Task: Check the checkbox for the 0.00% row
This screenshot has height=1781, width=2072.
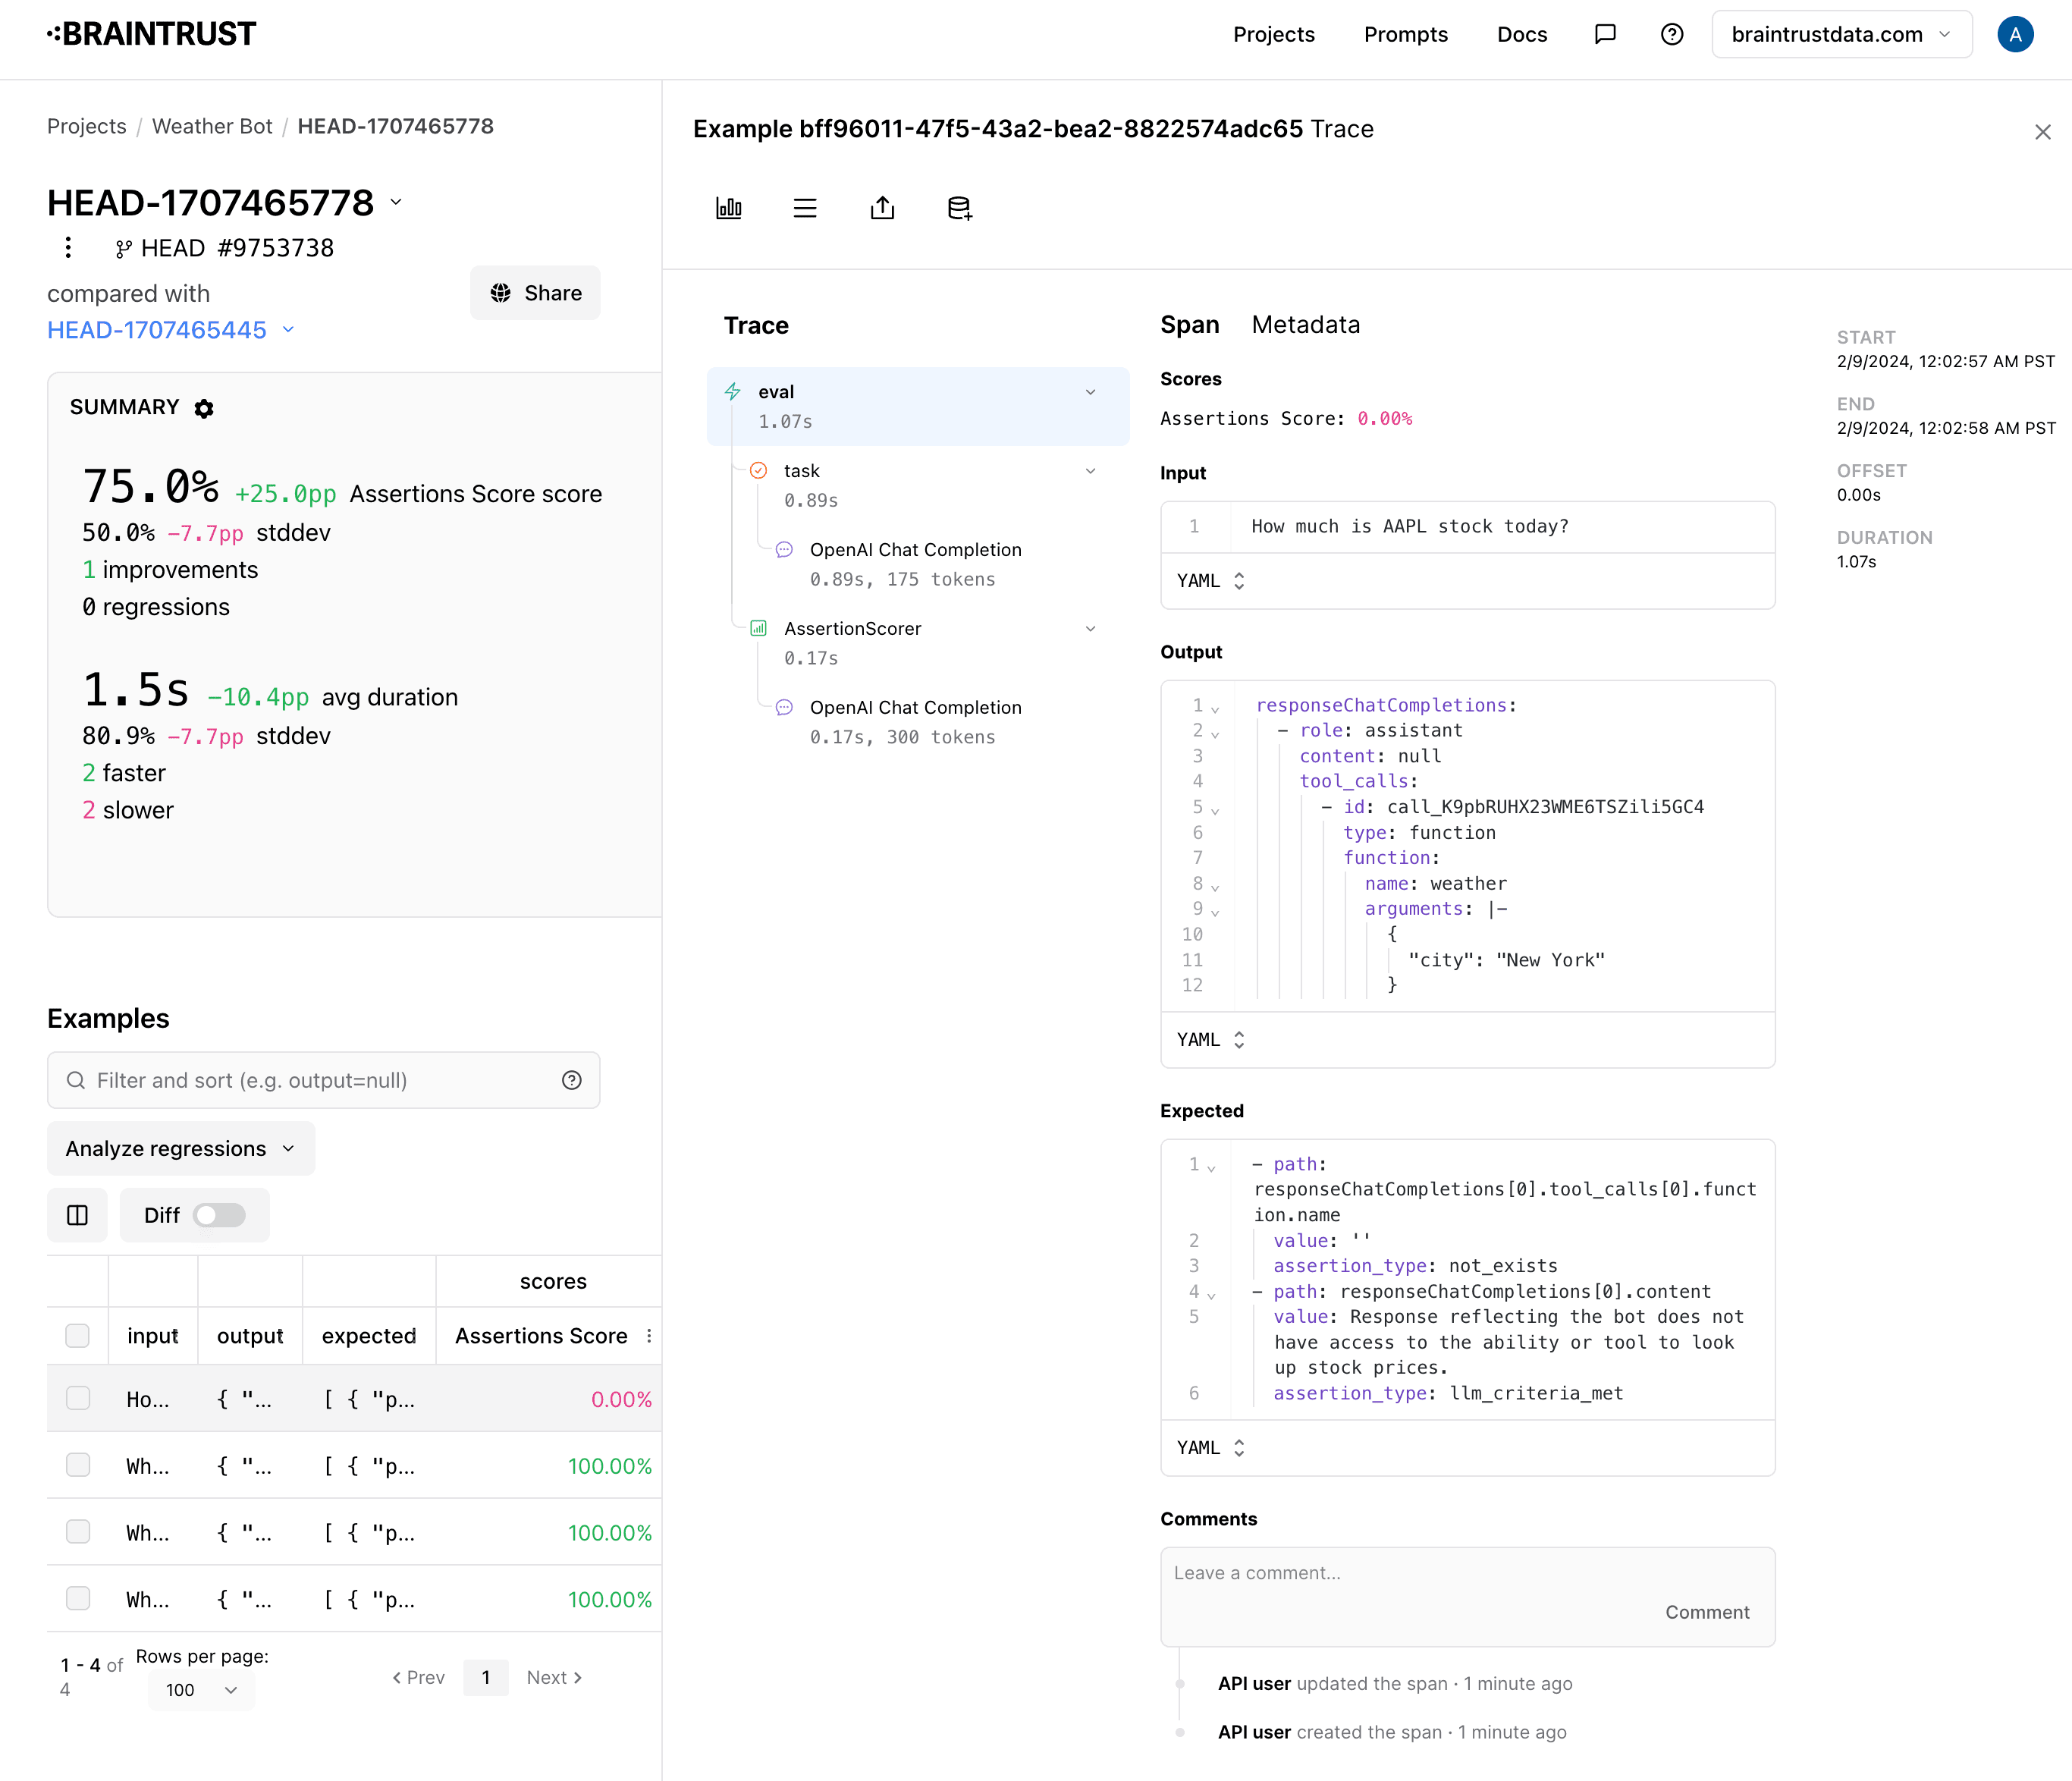Action: point(77,1398)
